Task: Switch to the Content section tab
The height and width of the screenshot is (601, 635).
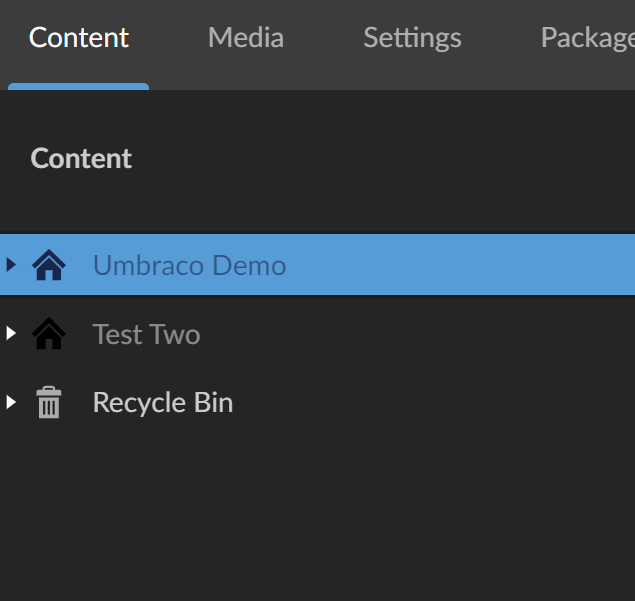Action: [x=79, y=38]
